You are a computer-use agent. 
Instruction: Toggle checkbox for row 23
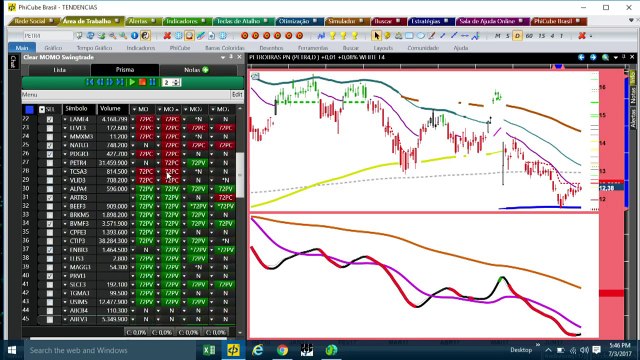point(50,128)
